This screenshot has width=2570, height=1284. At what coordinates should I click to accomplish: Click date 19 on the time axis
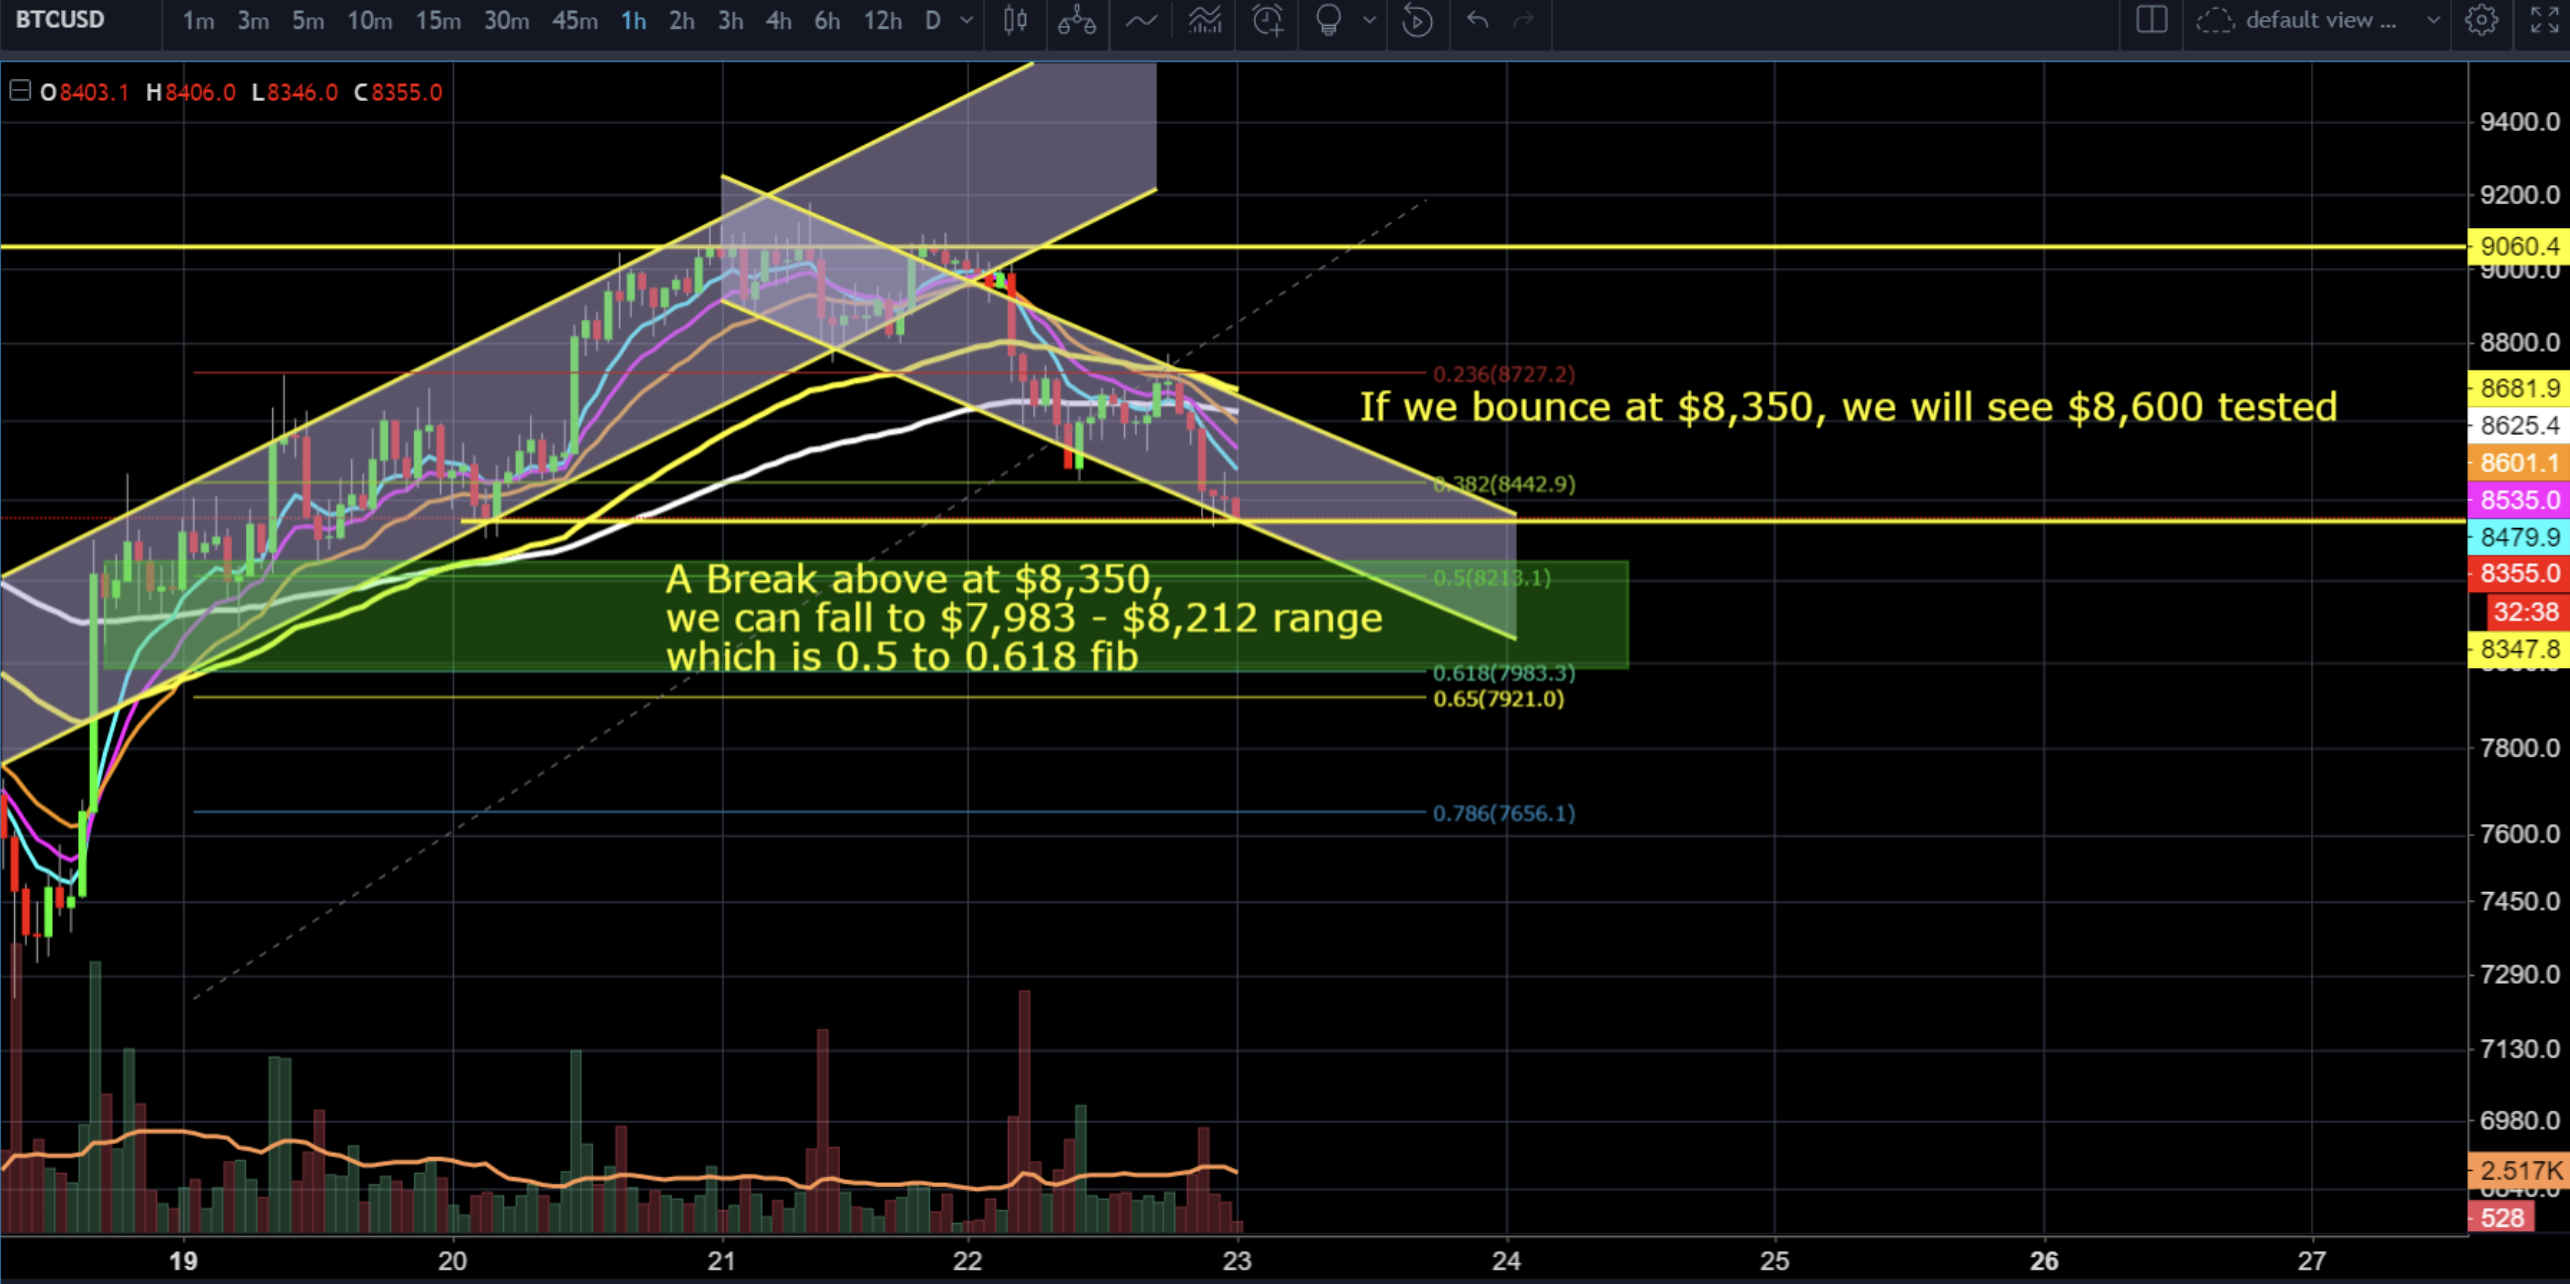(x=183, y=1260)
